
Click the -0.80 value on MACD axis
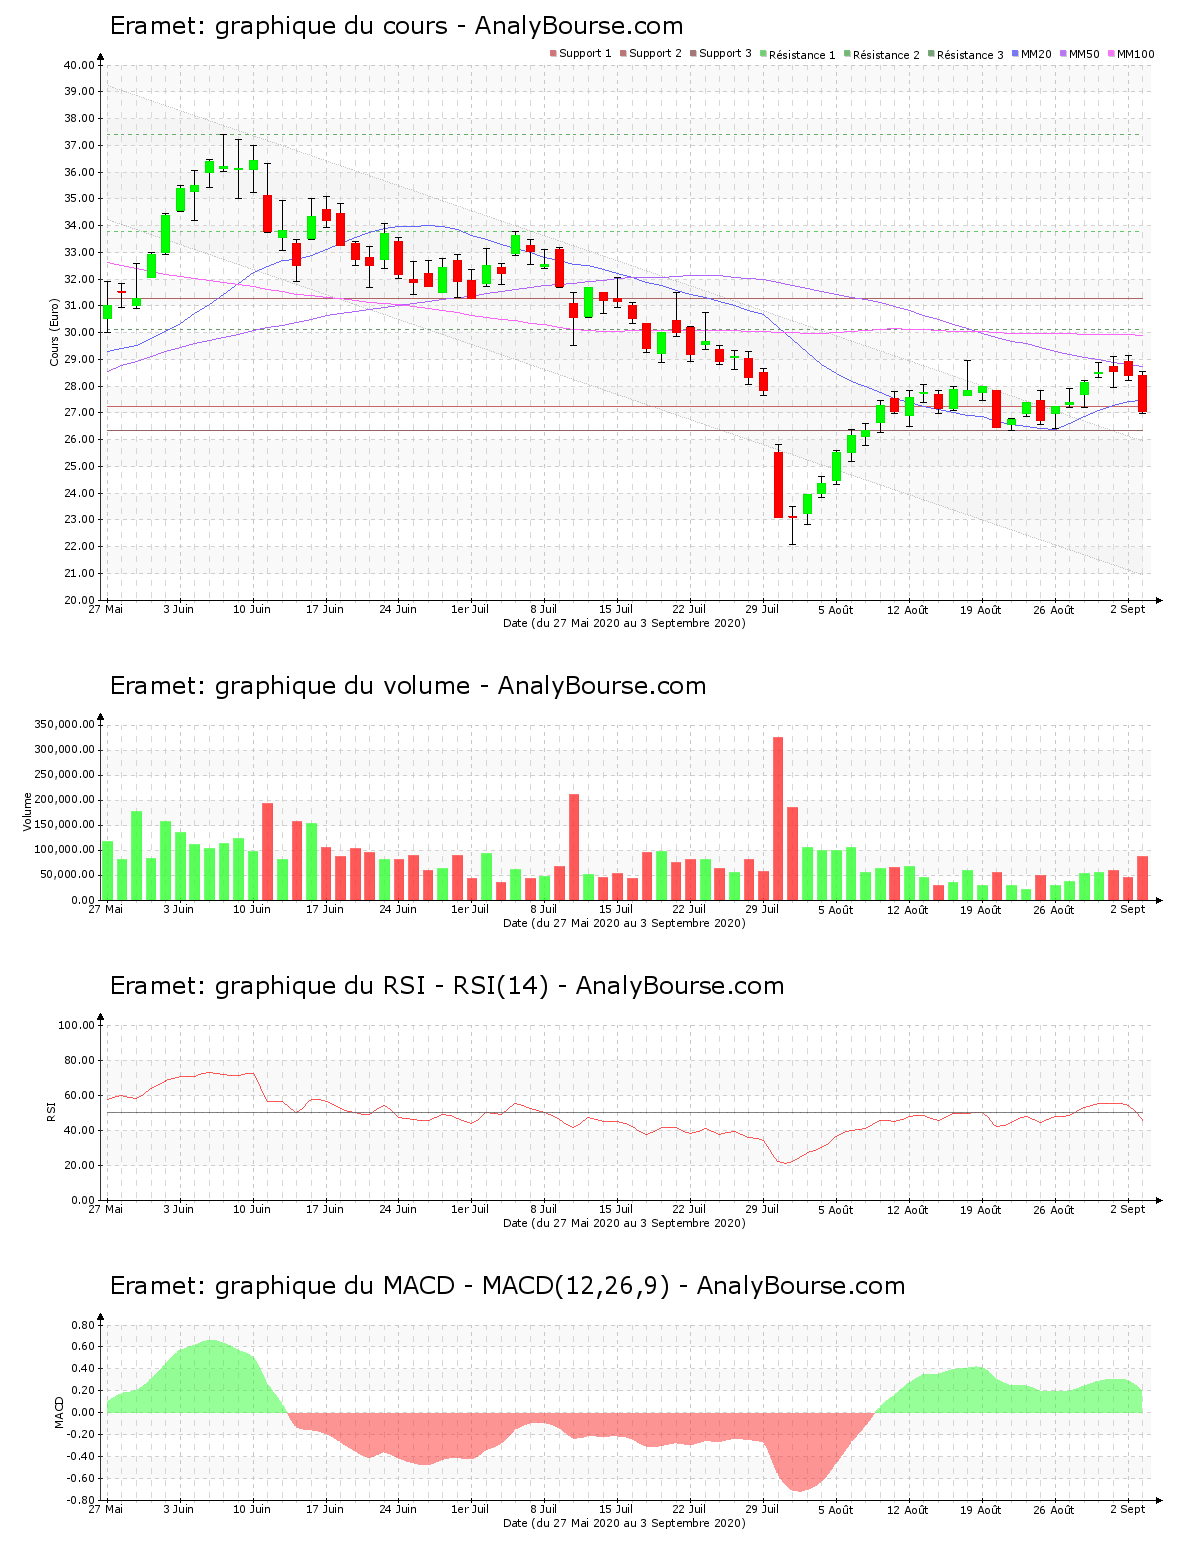[80, 1500]
